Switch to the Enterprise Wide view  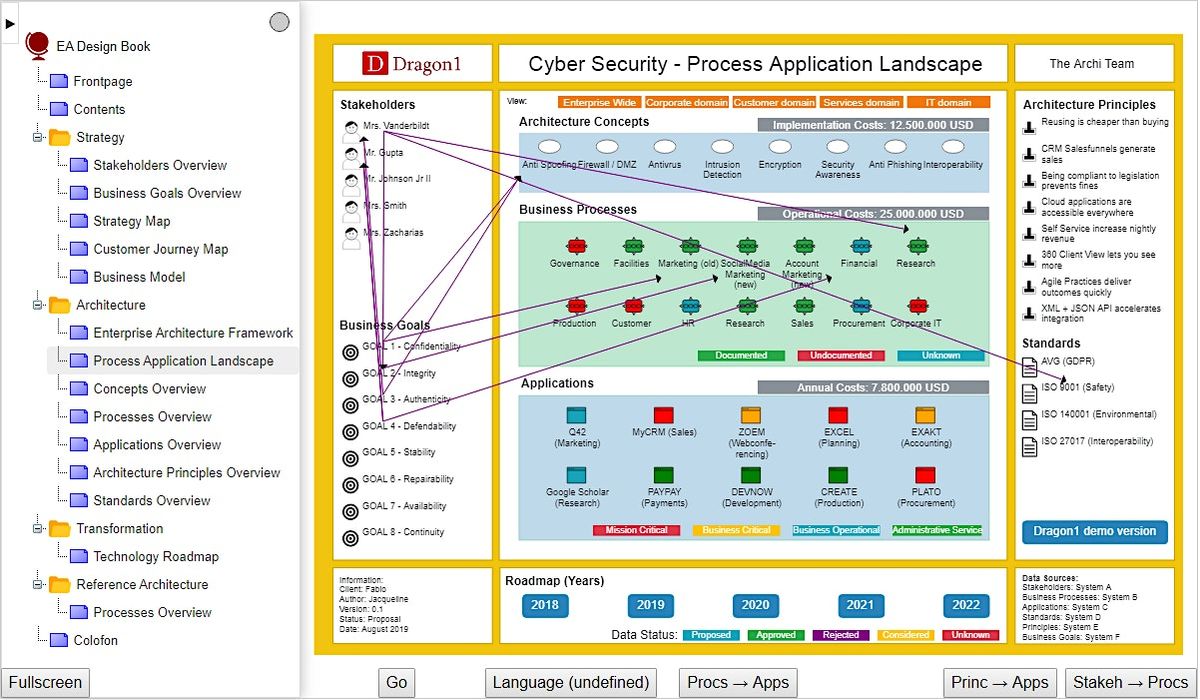point(599,101)
